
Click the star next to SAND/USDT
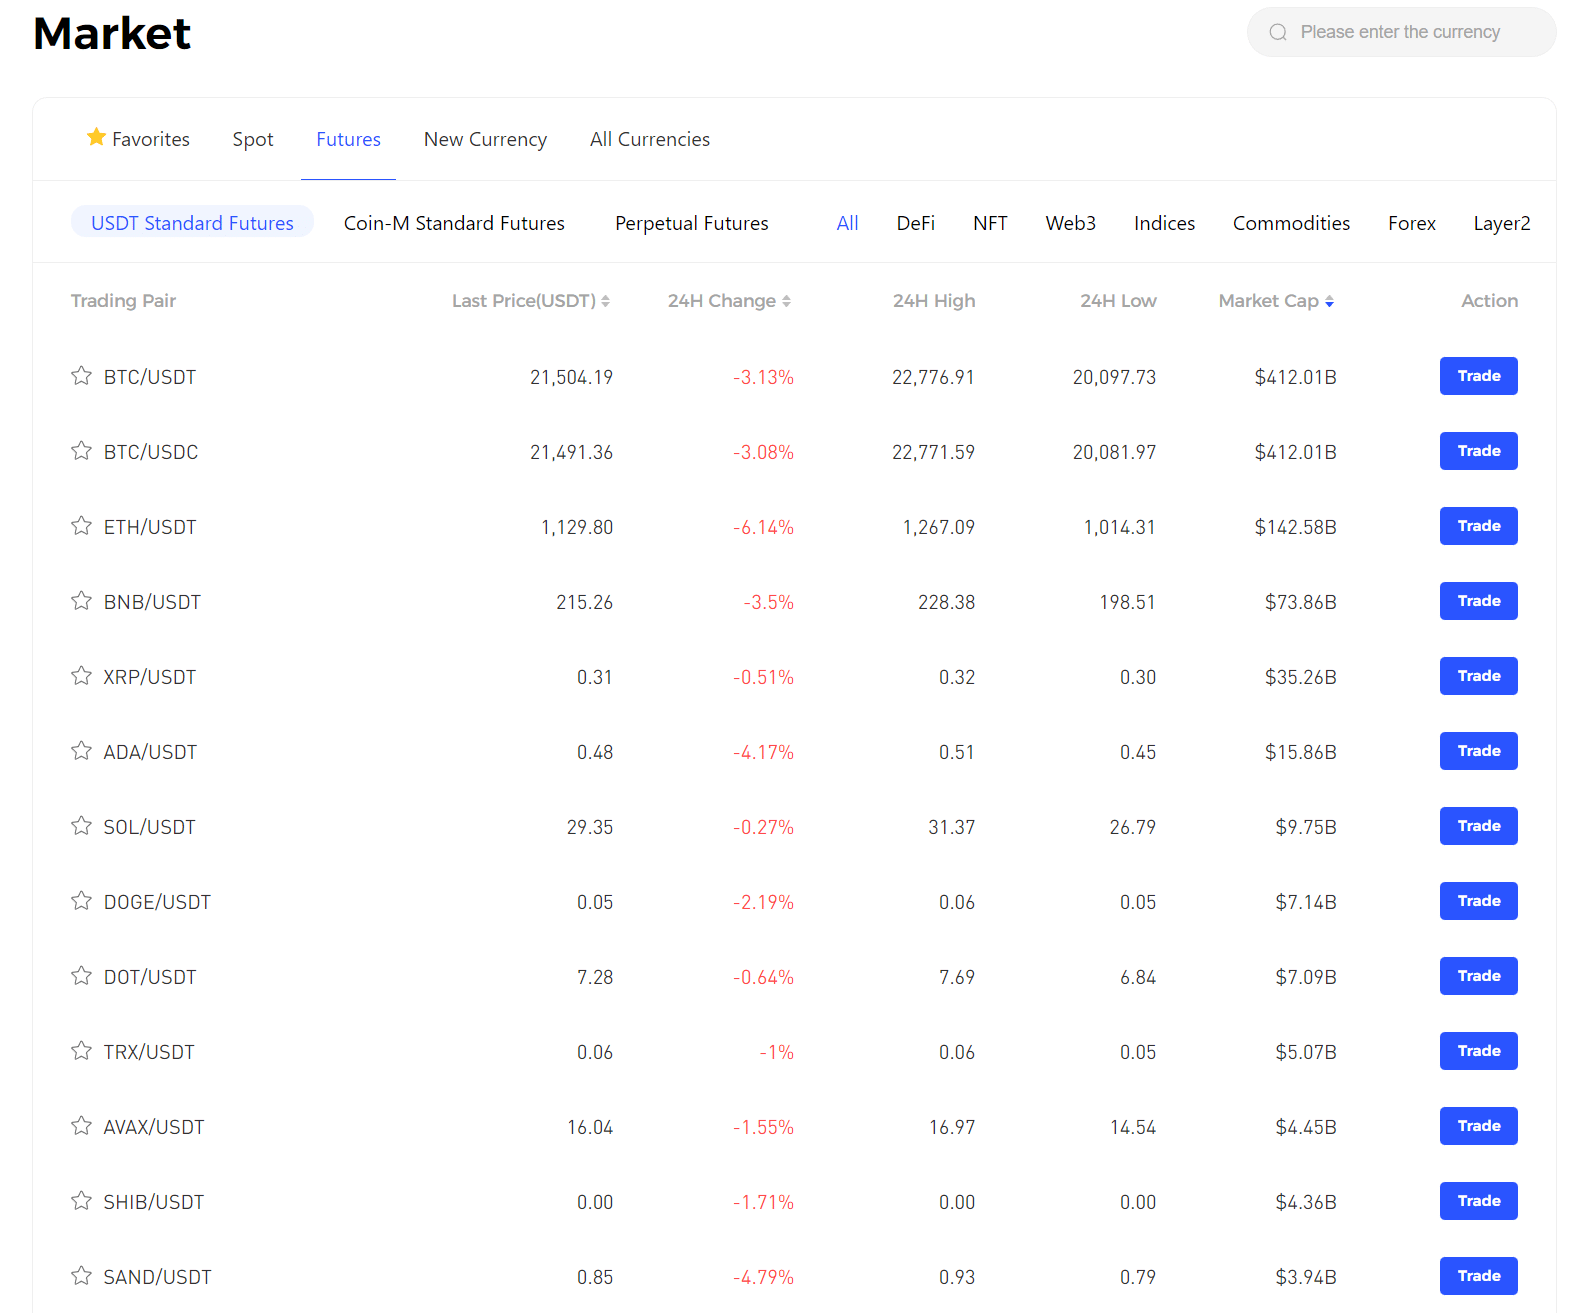tap(81, 1276)
